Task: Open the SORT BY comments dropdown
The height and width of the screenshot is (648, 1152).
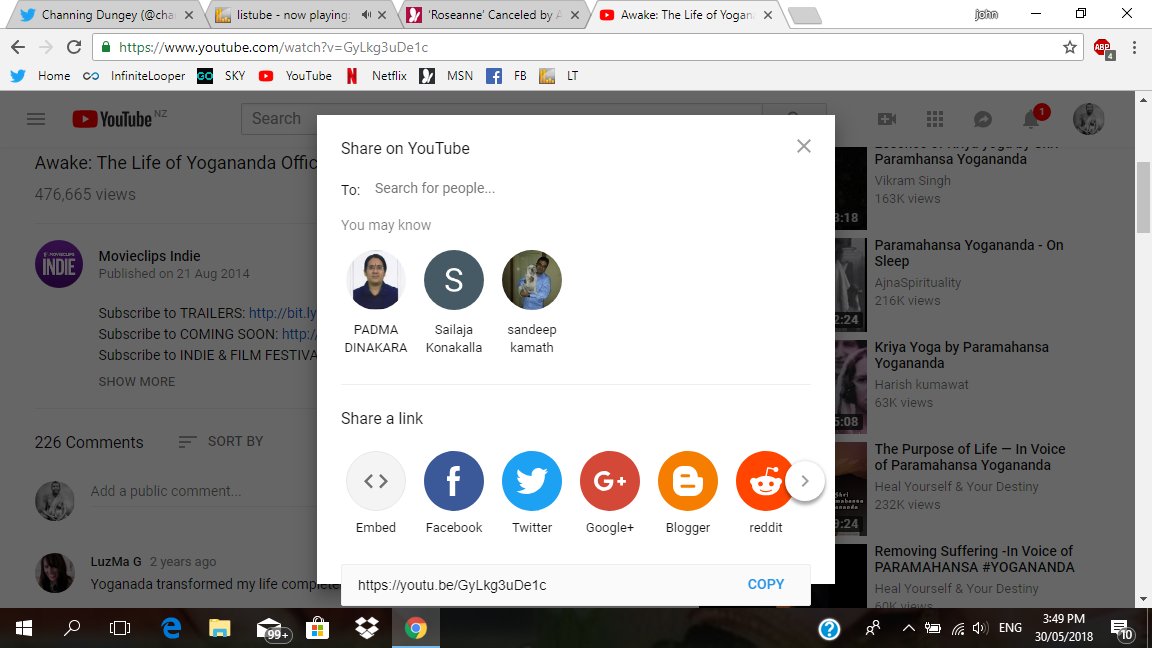Action: [220, 442]
